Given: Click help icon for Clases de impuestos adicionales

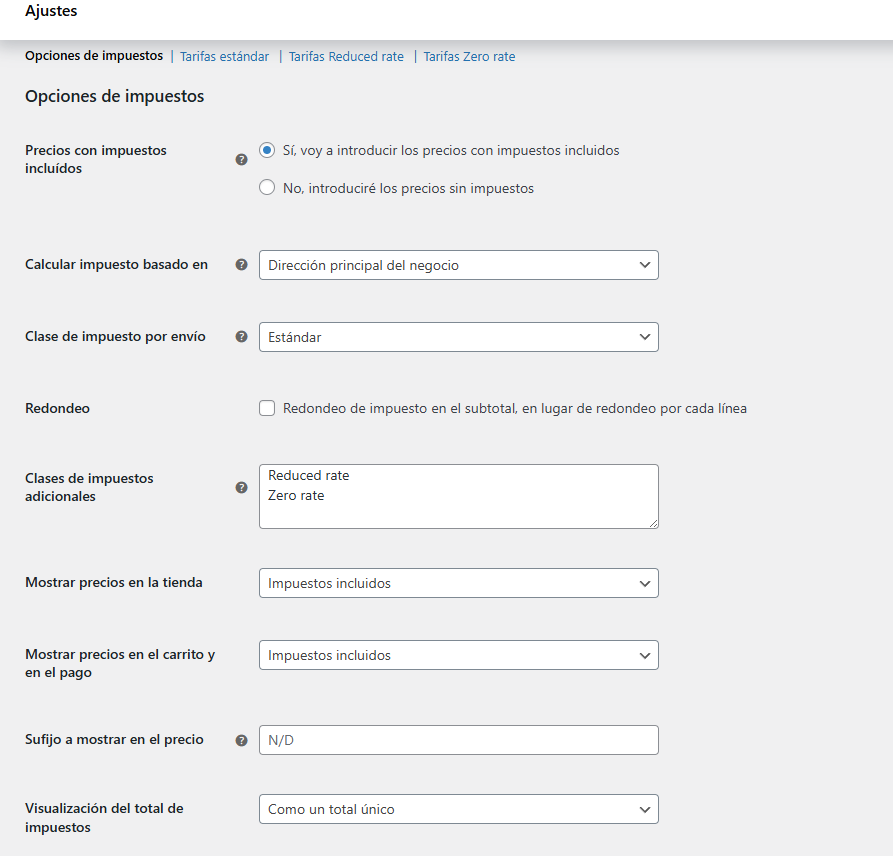Looking at the screenshot, I should (241, 488).
